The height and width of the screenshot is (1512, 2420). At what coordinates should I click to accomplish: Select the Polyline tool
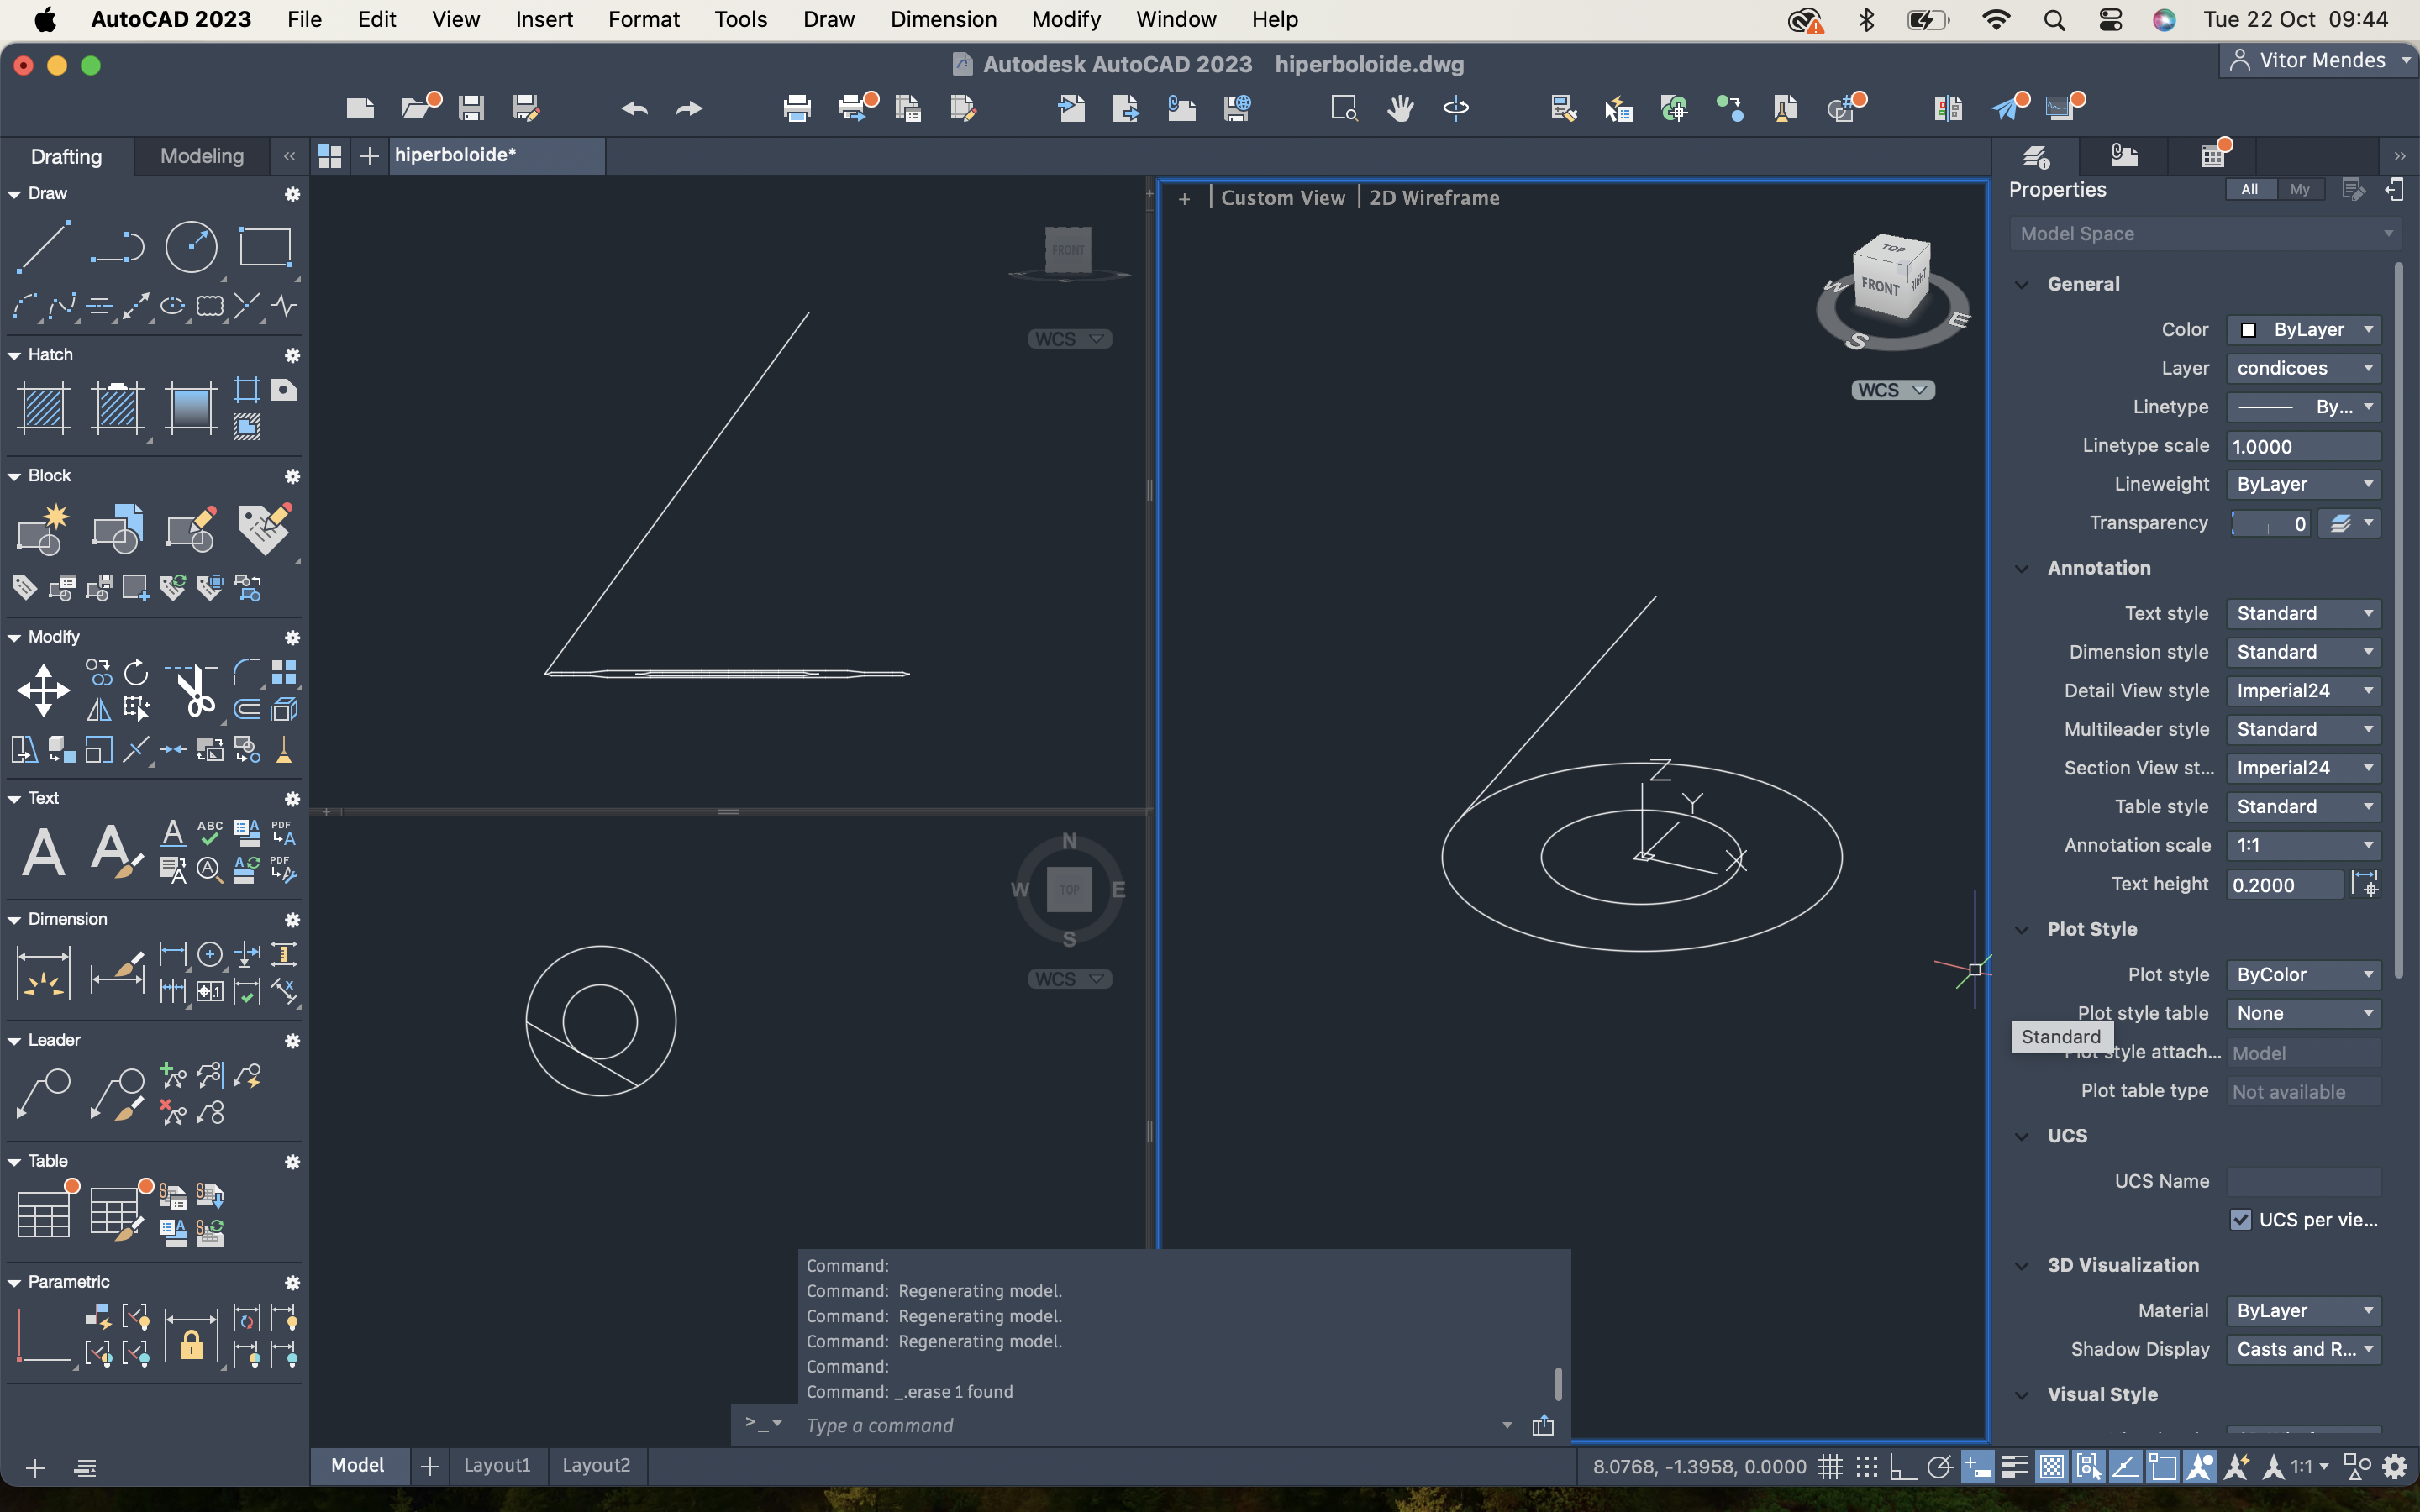117,246
